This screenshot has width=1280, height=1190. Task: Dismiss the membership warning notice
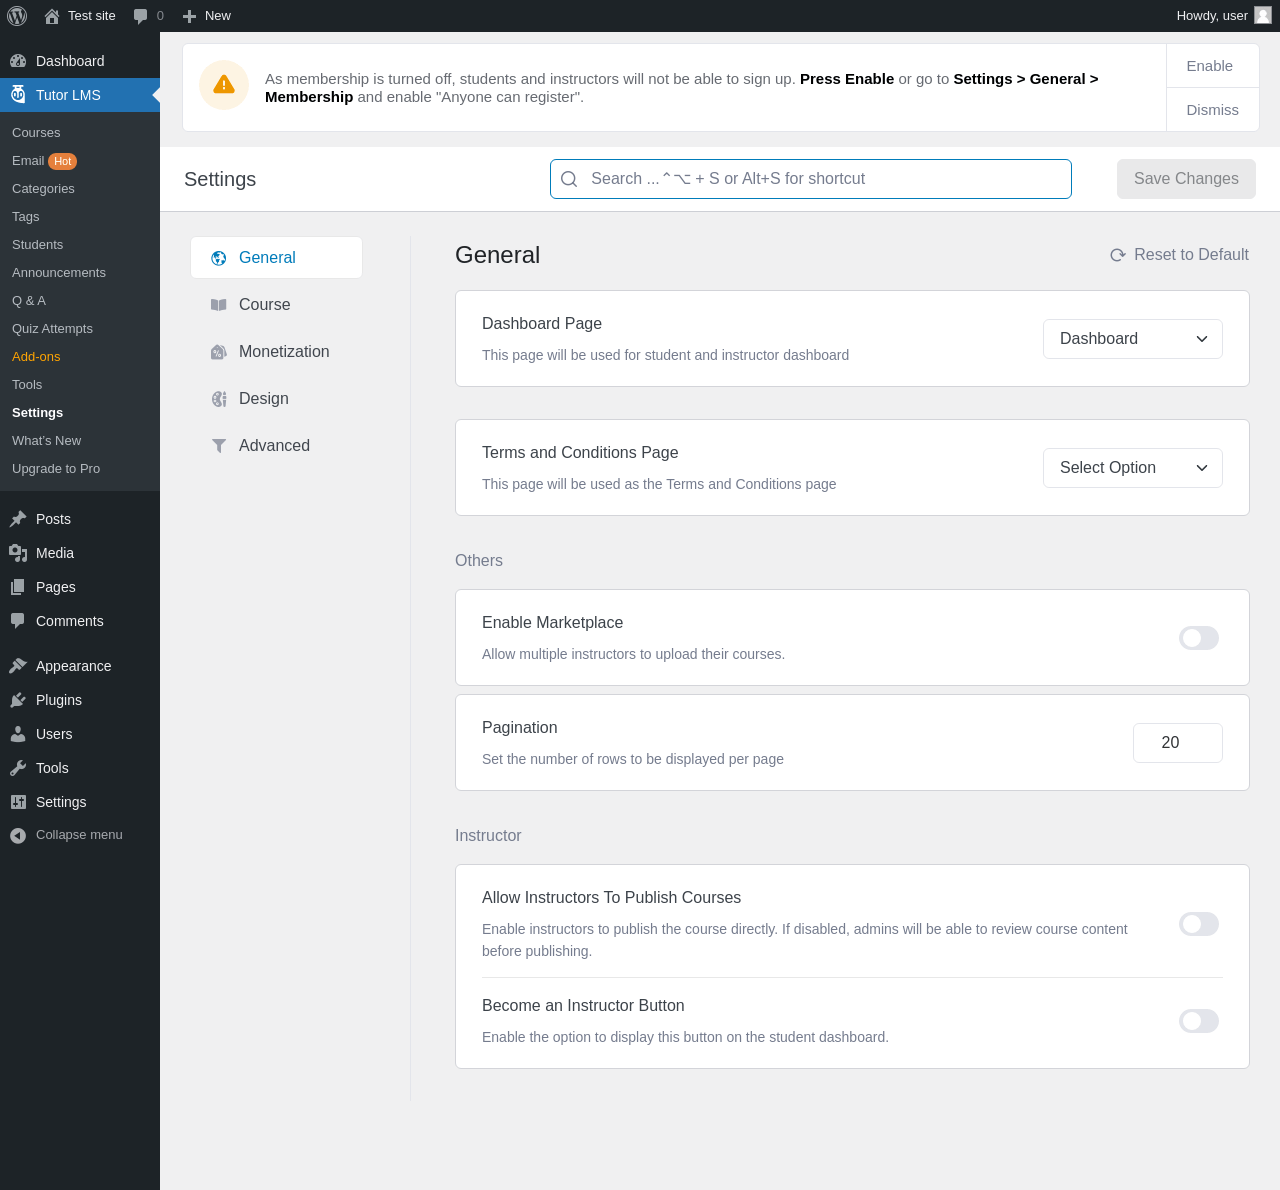1212,110
